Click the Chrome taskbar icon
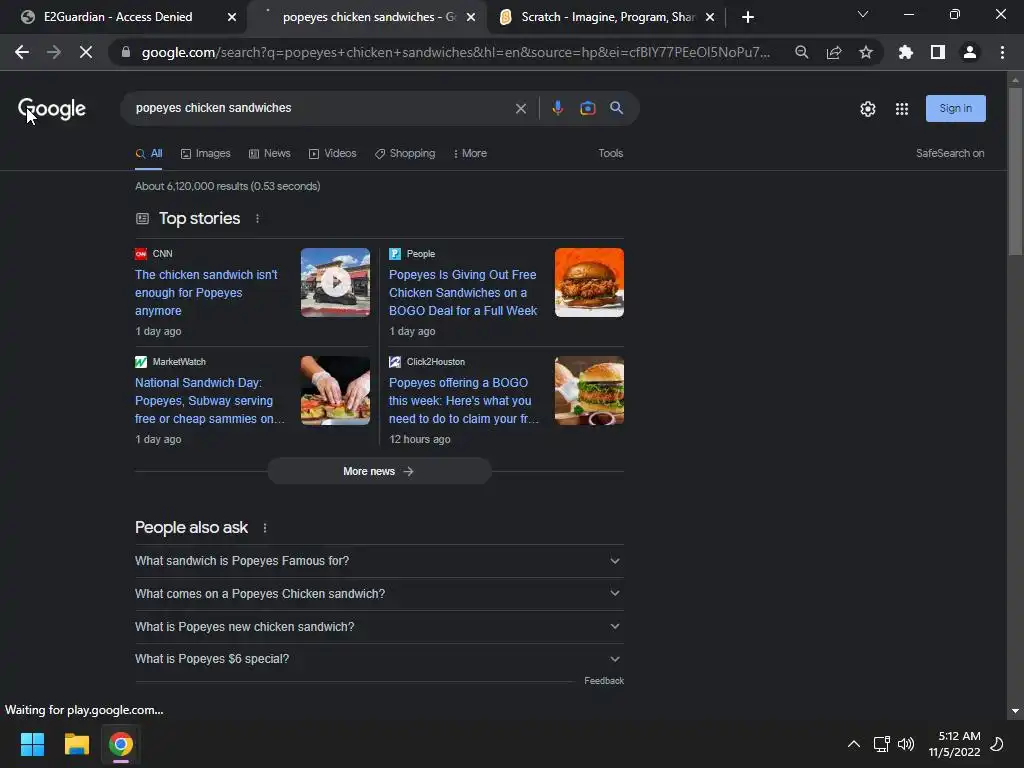Screen dimensions: 1024x768 (121, 744)
